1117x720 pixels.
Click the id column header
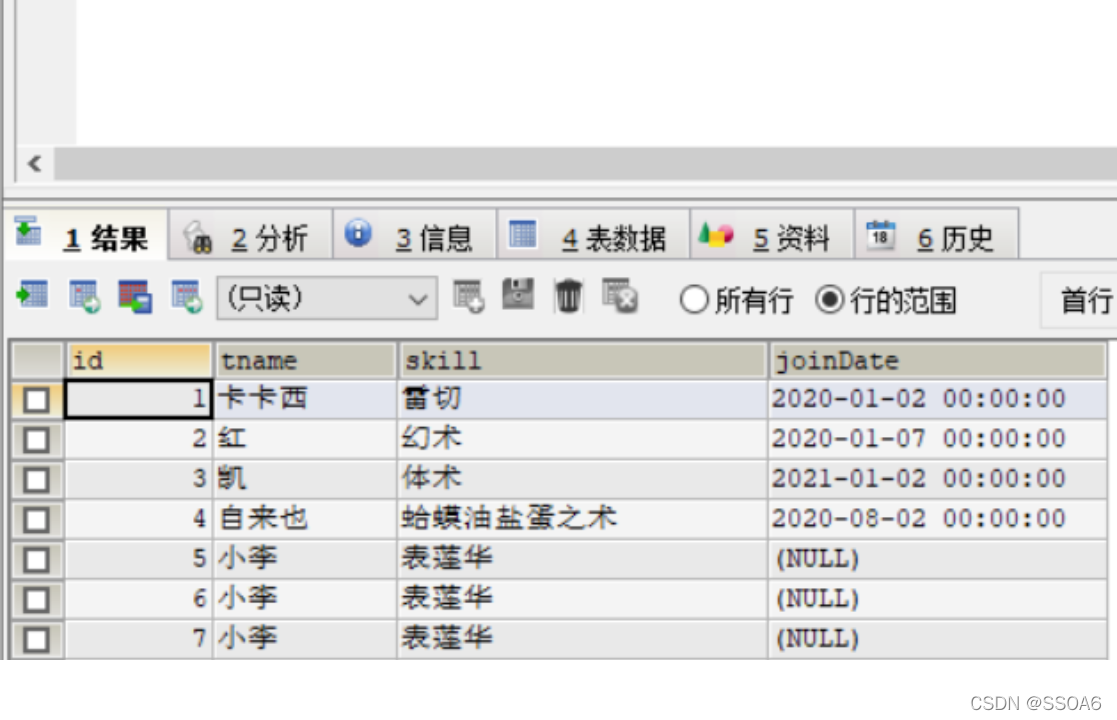(139, 360)
